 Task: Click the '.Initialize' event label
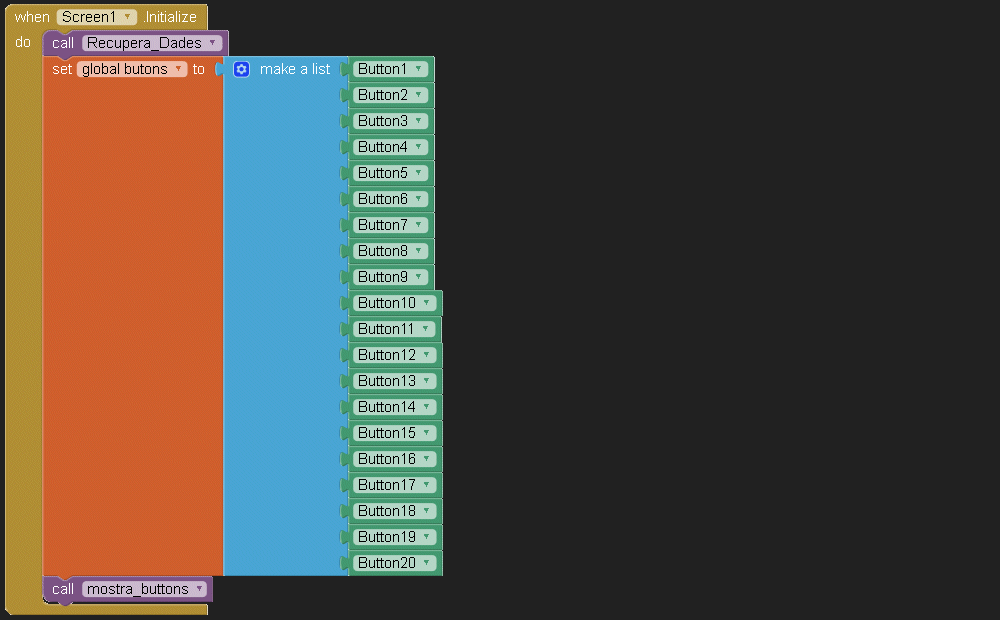(x=169, y=17)
